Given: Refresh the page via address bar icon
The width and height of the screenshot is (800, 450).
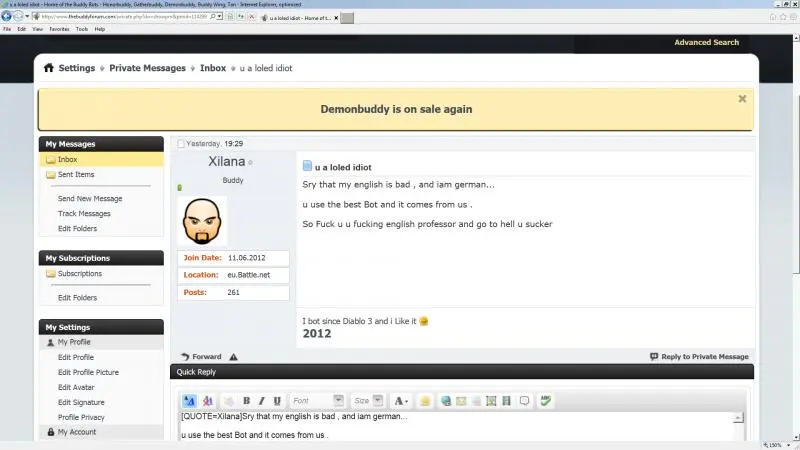Looking at the screenshot, I should click(241, 16).
